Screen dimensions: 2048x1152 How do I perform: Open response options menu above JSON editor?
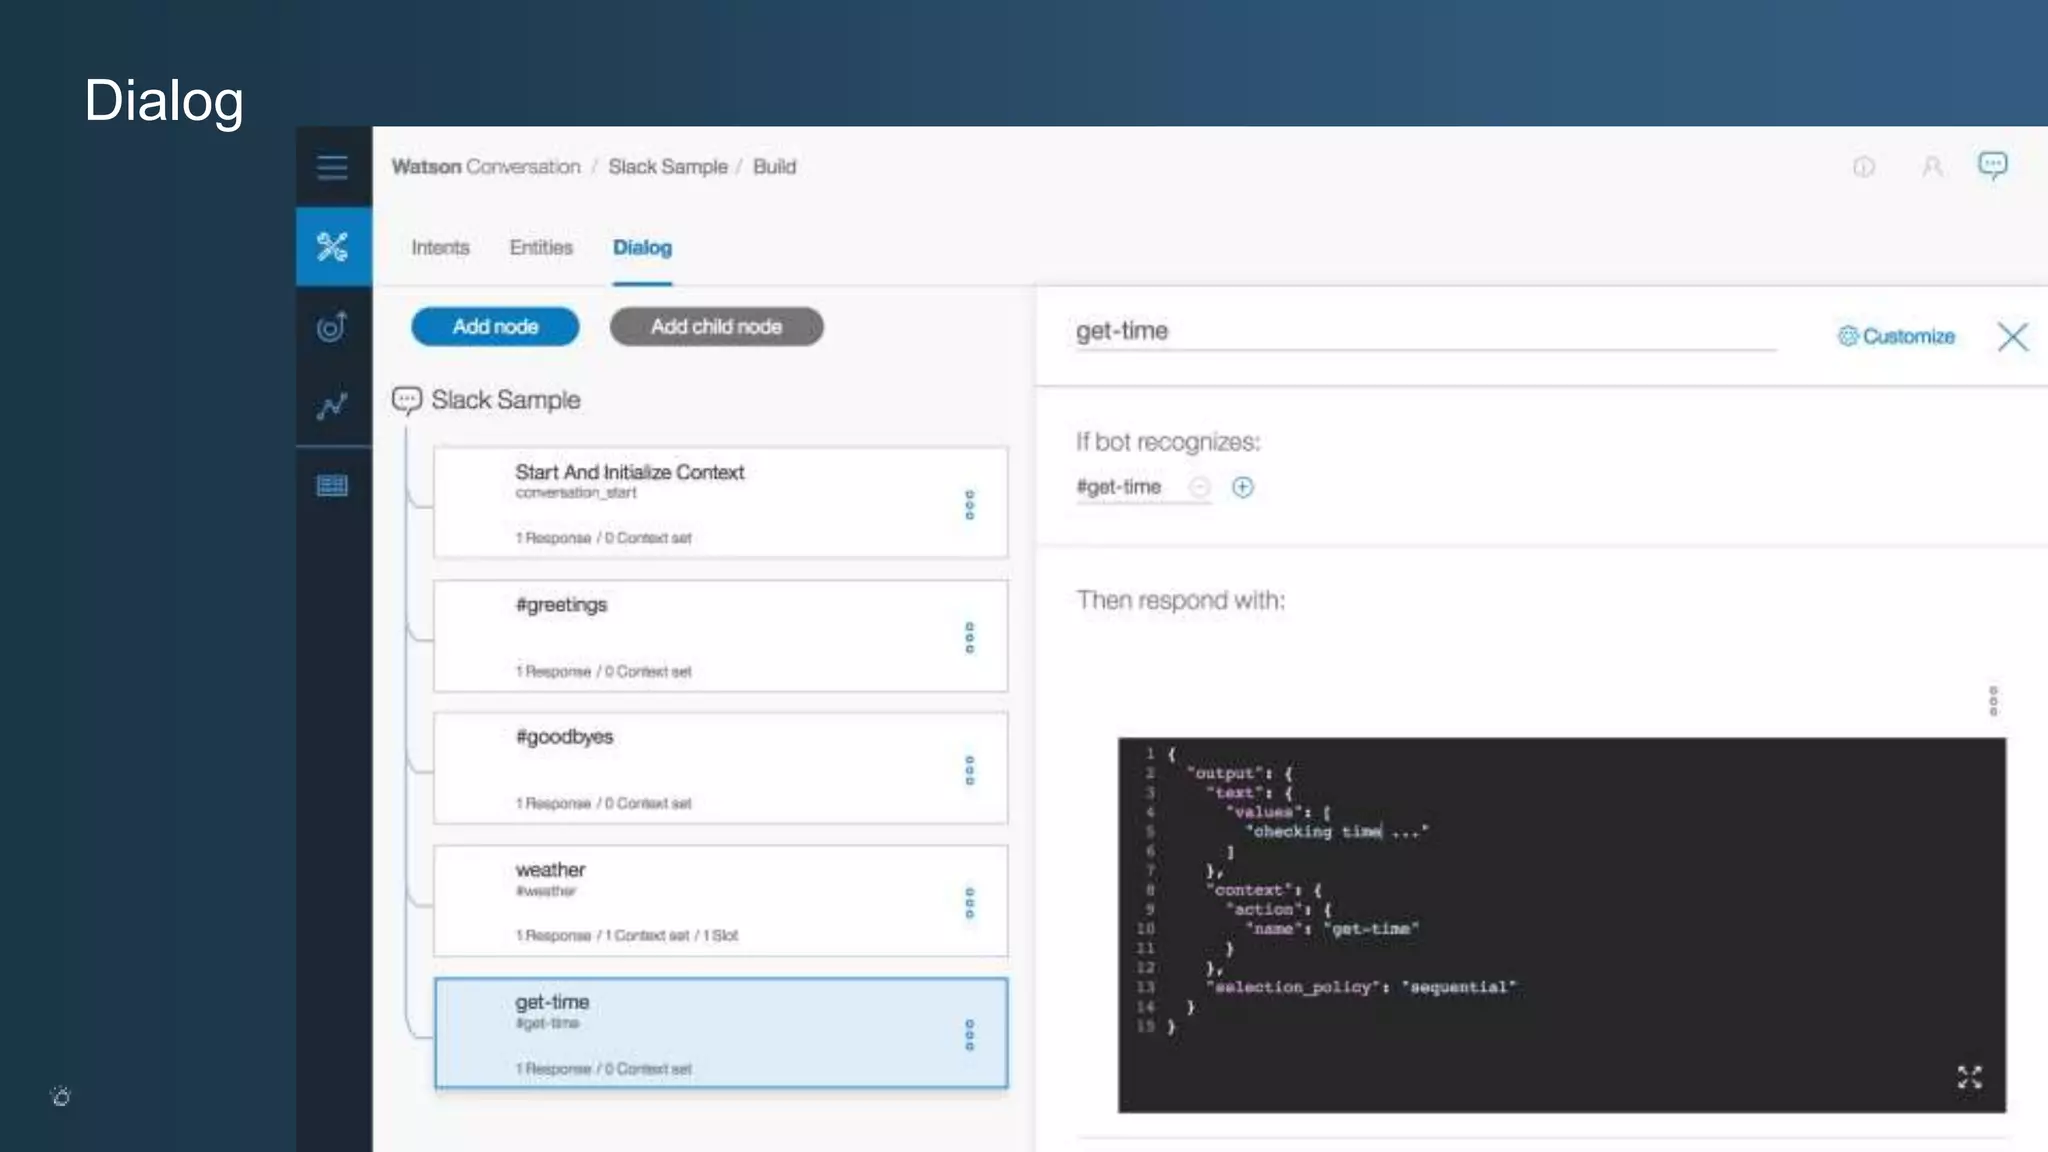click(1993, 701)
